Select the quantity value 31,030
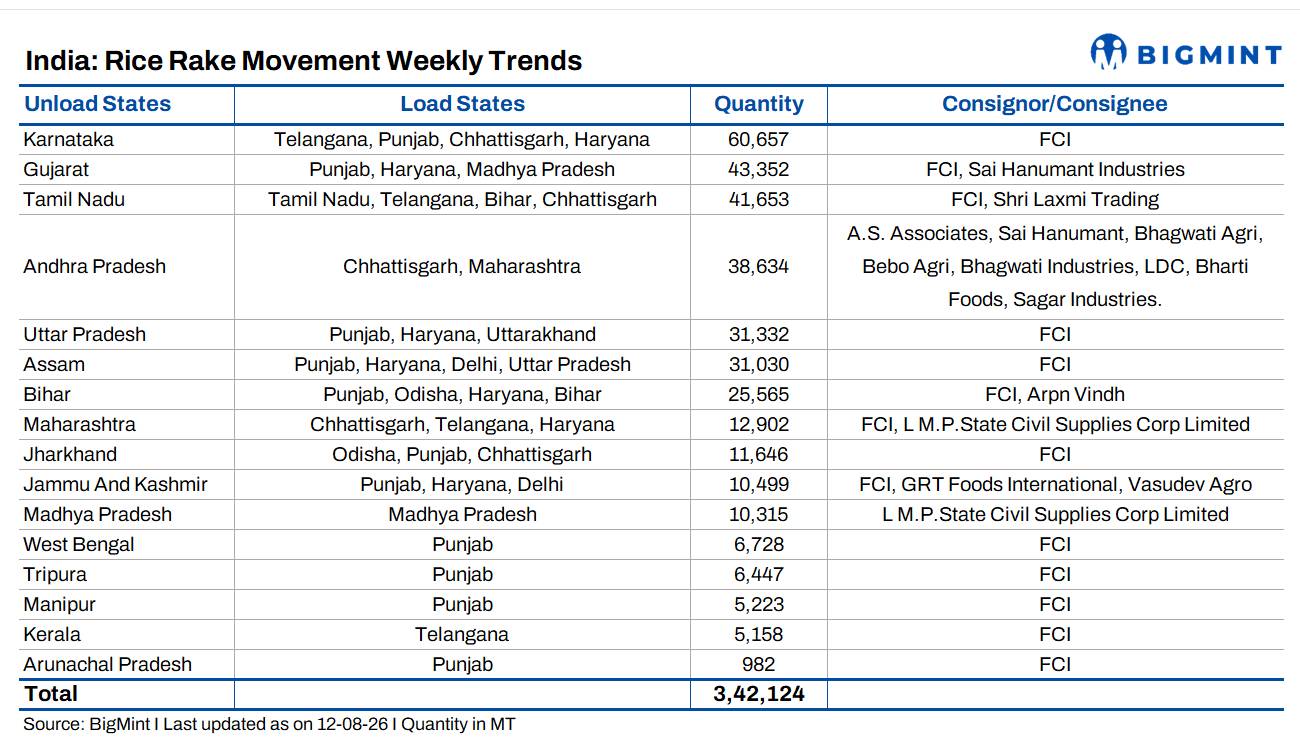The image size is (1300, 750). [x=759, y=364]
